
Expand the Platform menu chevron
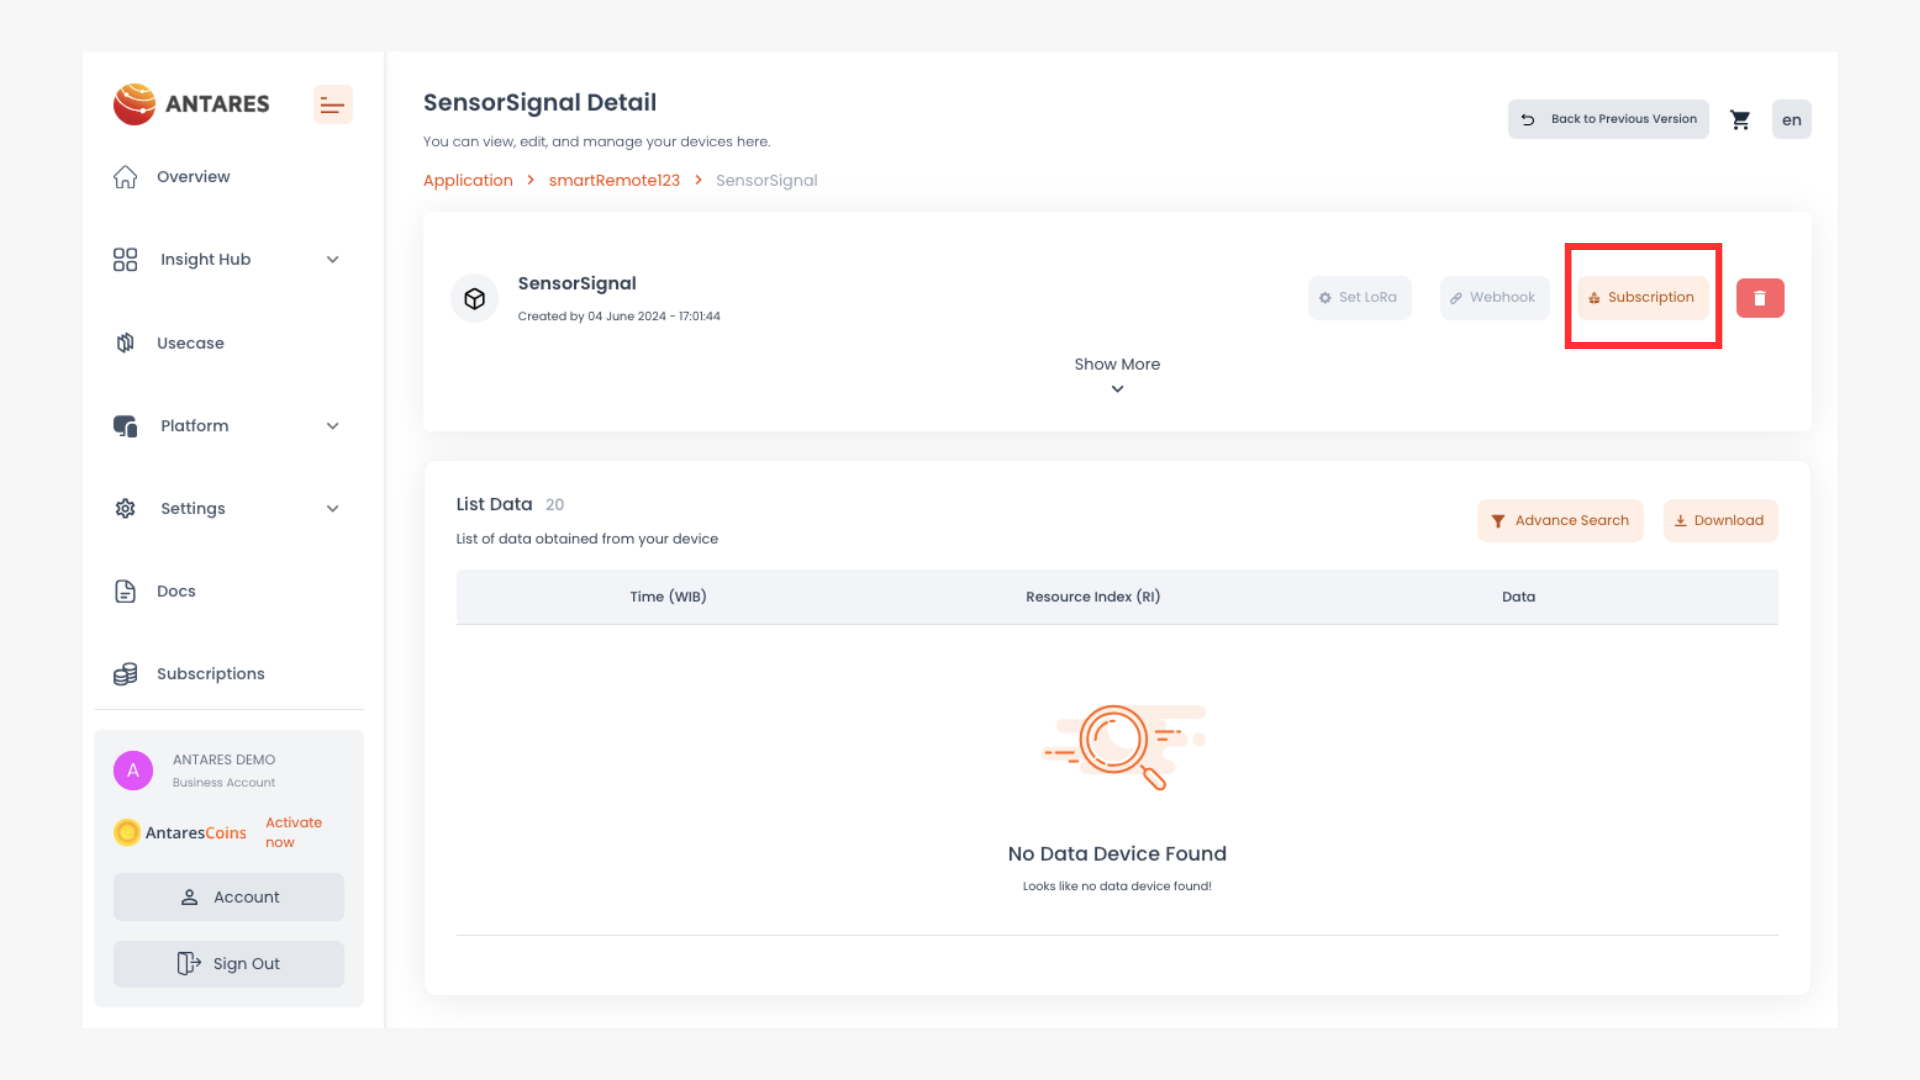pyautogui.click(x=332, y=426)
